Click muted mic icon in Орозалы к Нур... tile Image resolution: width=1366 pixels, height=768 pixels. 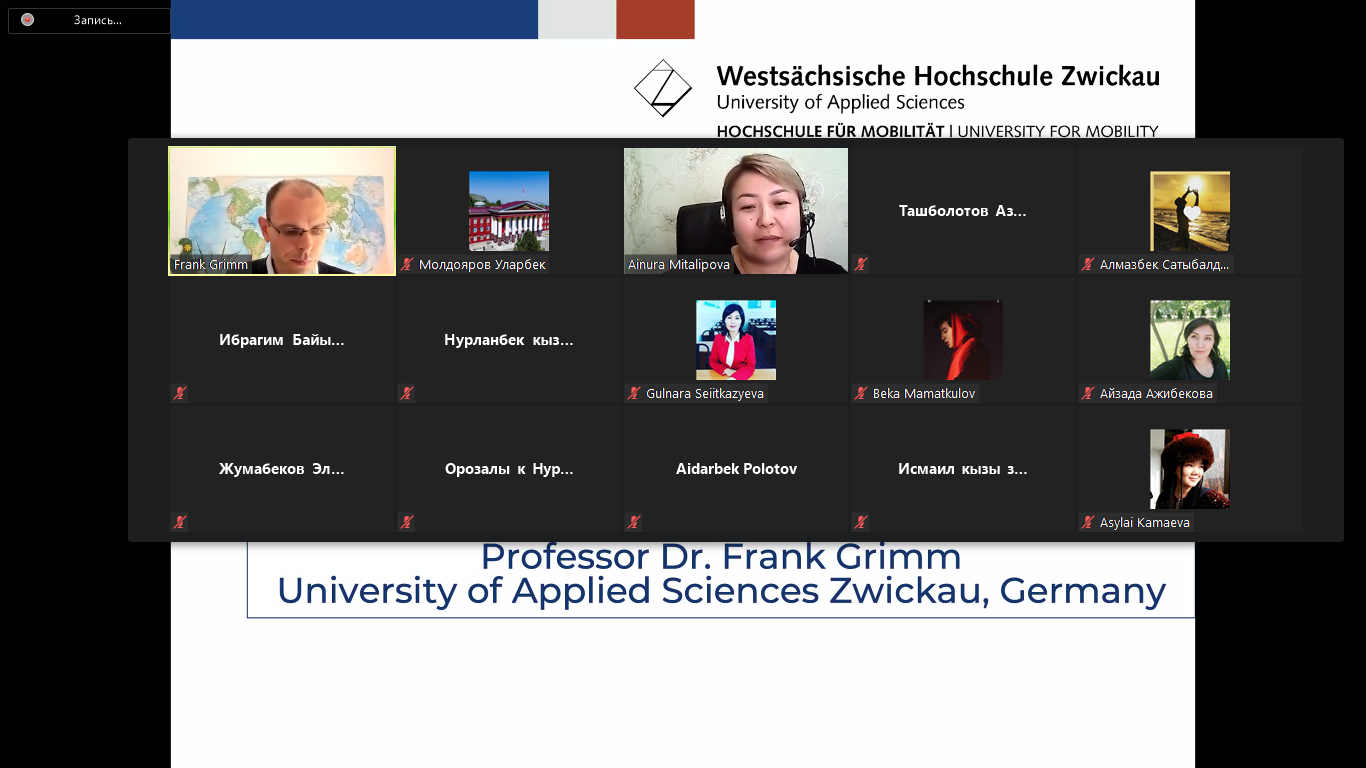(x=407, y=522)
